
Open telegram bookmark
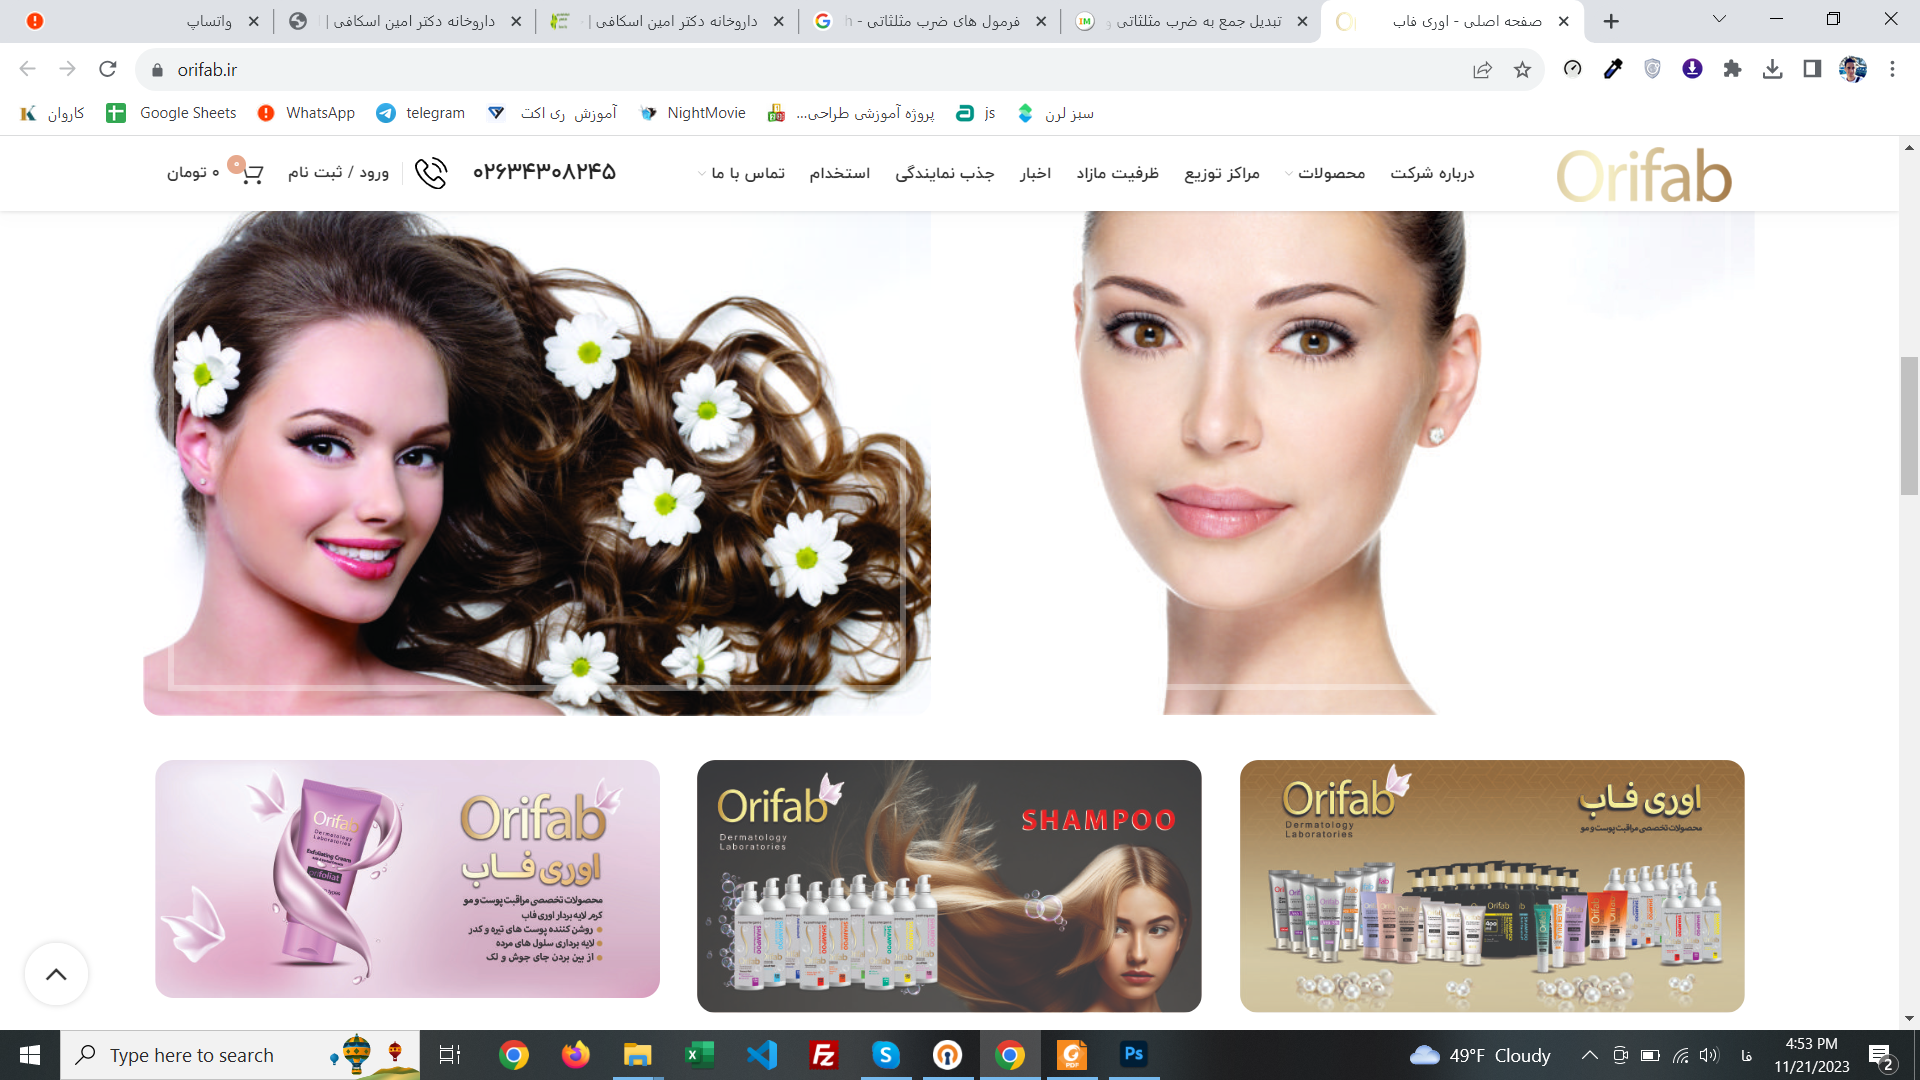420,113
